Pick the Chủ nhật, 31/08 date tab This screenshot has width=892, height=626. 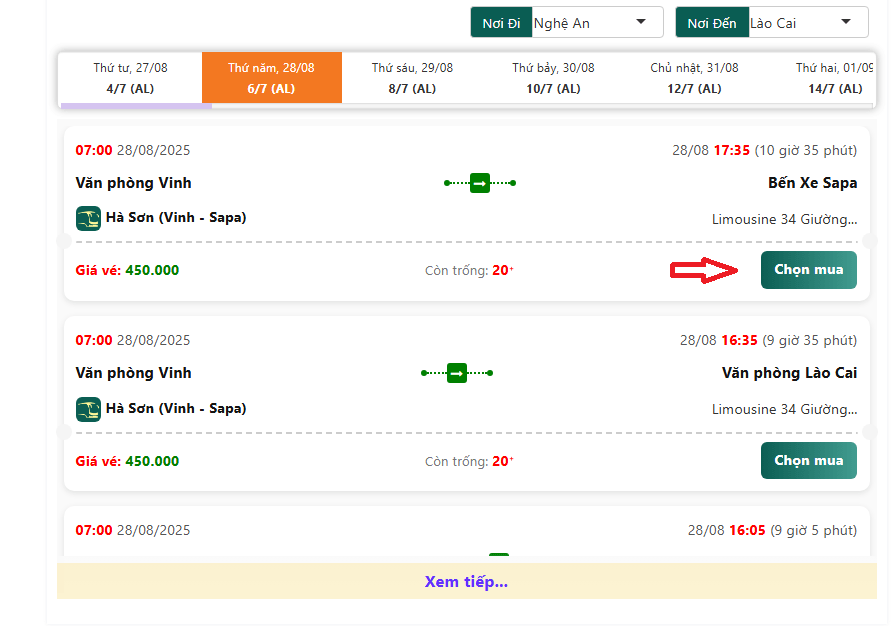[694, 78]
